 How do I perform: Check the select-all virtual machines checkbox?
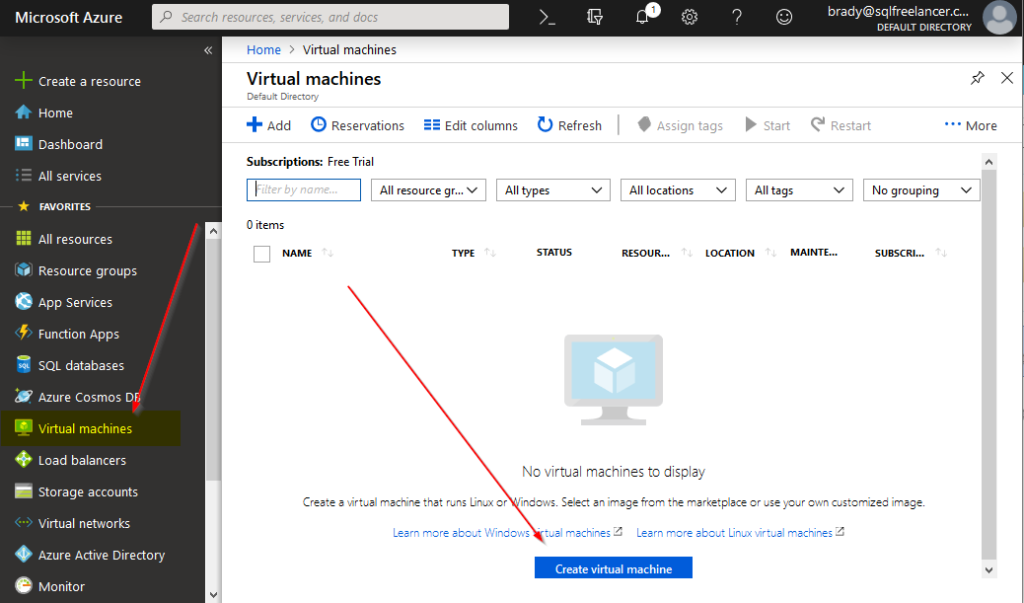(261, 253)
